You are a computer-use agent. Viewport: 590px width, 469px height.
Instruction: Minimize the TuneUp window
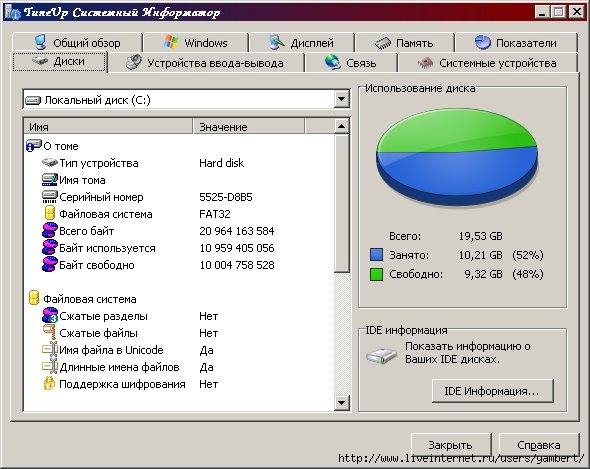click(542, 12)
